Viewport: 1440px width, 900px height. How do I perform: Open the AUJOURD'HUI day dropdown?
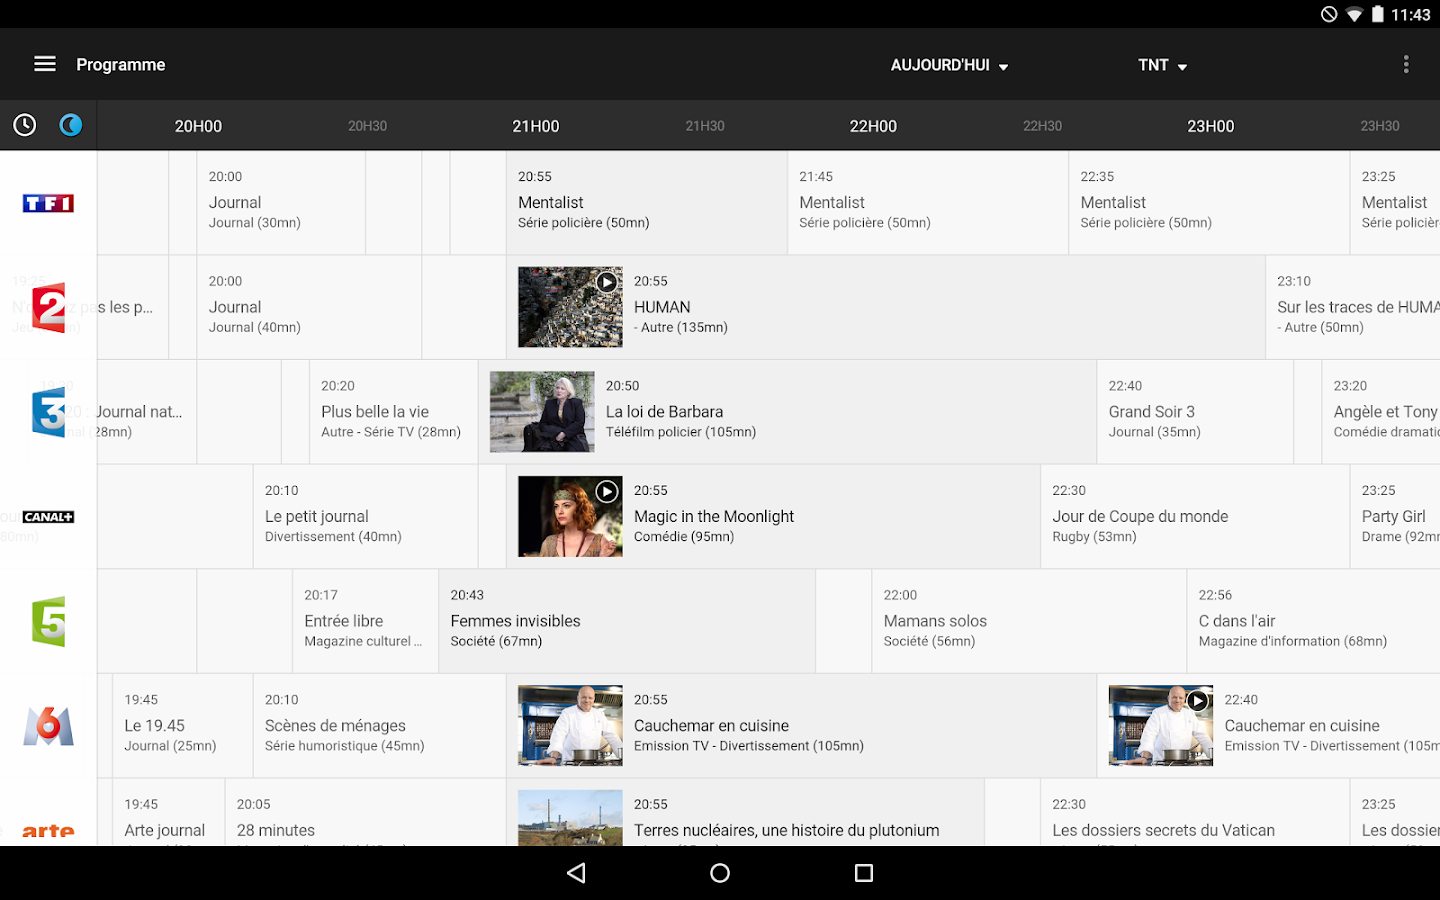(950, 65)
